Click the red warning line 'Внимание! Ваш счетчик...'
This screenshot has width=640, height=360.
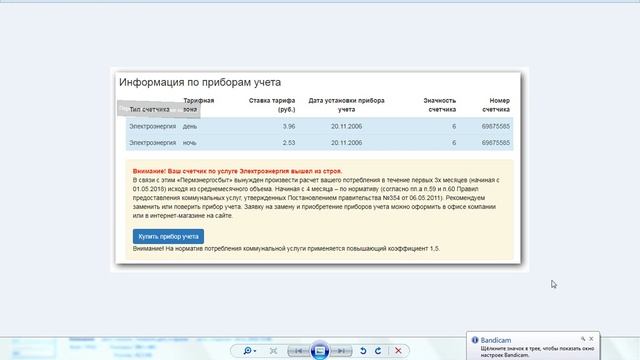238,171
